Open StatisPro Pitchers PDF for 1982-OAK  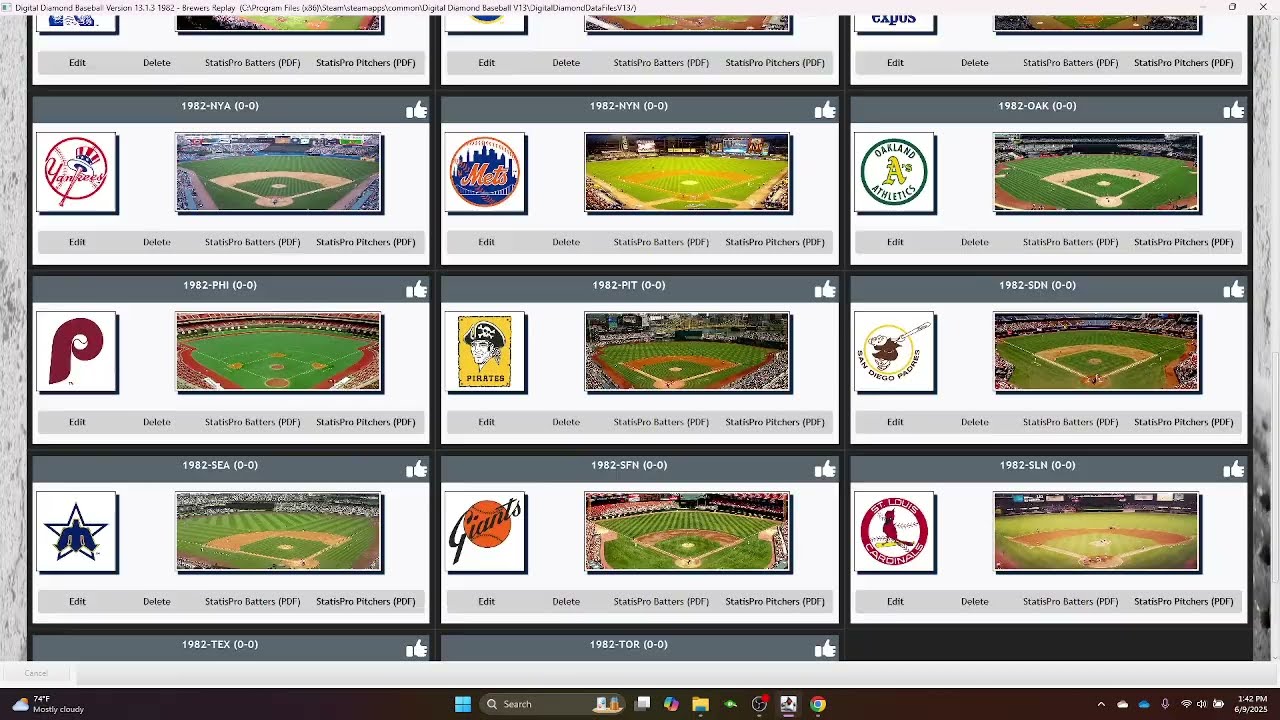pyautogui.click(x=1184, y=242)
